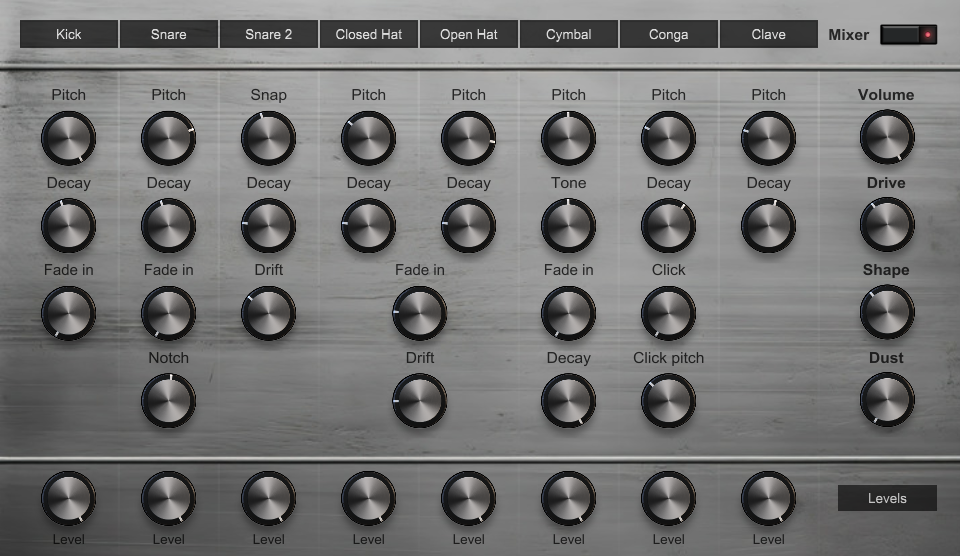Viewport: 960px width, 556px height.
Task: Trigger the Open Hat button
Action: 469,34
